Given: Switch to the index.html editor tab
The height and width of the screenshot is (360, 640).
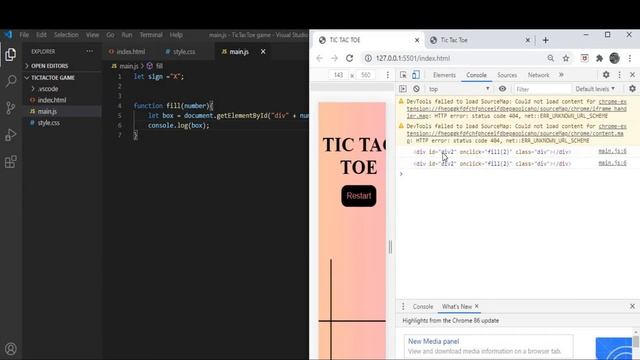Looking at the screenshot, I should click(127, 52).
